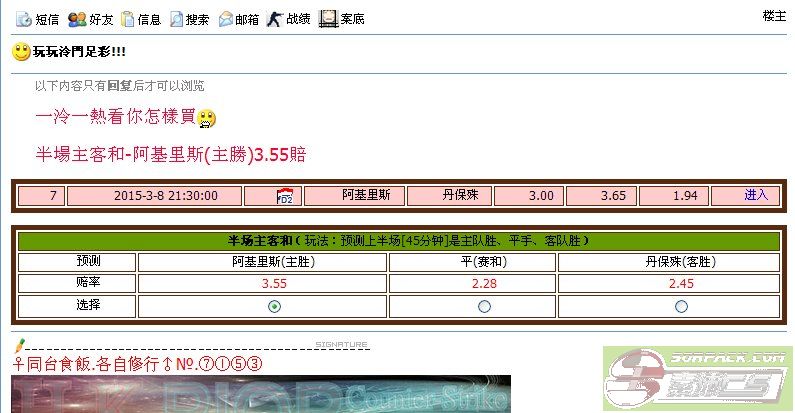Open the 邮箱 mailbox icon
Screen dimensions: 795x413
pyautogui.click(x=226, y=18)
